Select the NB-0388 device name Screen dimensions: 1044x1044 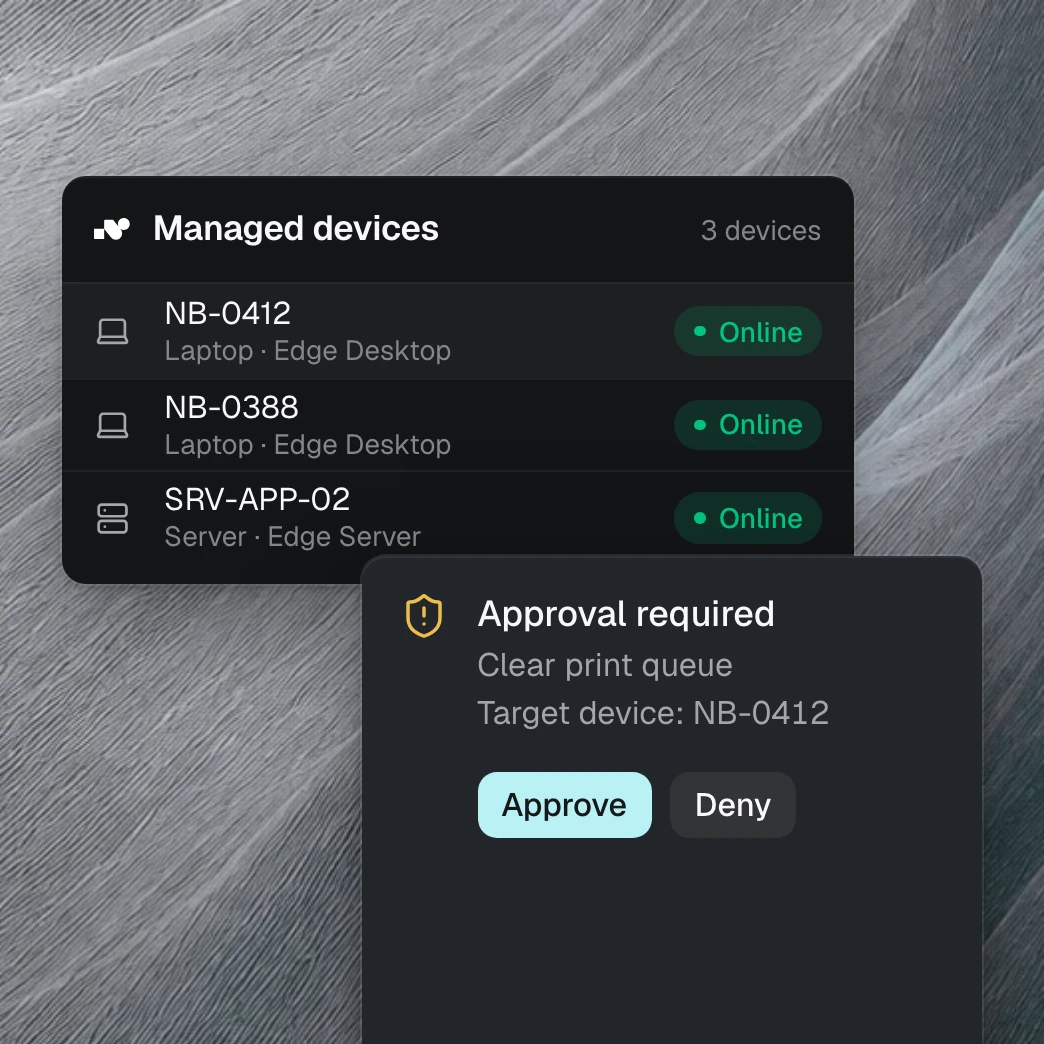[232, 407]
